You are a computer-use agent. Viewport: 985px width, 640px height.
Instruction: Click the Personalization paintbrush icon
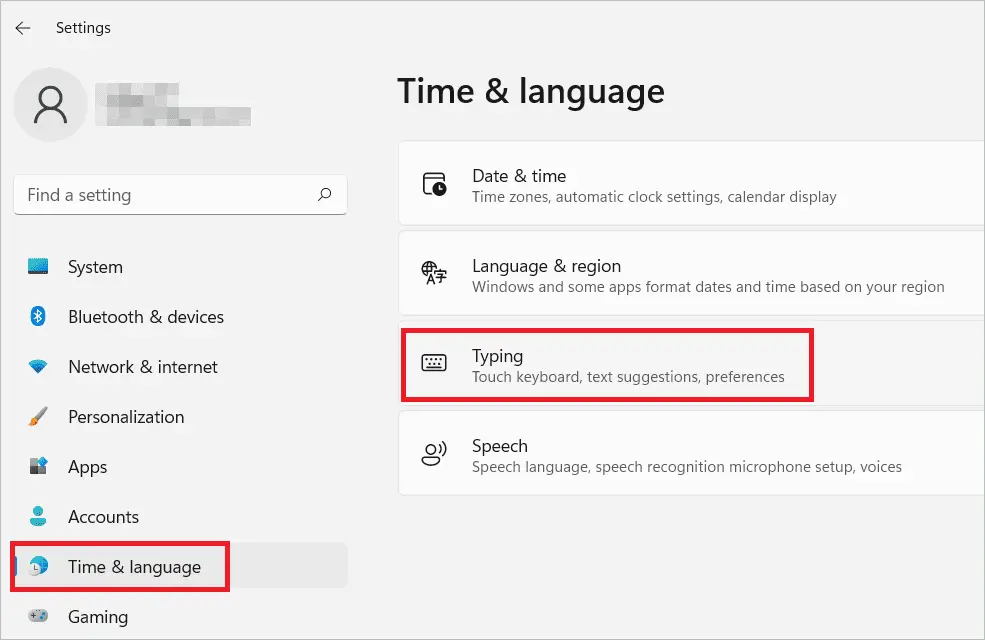pyautogui.click(x=38, y=417)
